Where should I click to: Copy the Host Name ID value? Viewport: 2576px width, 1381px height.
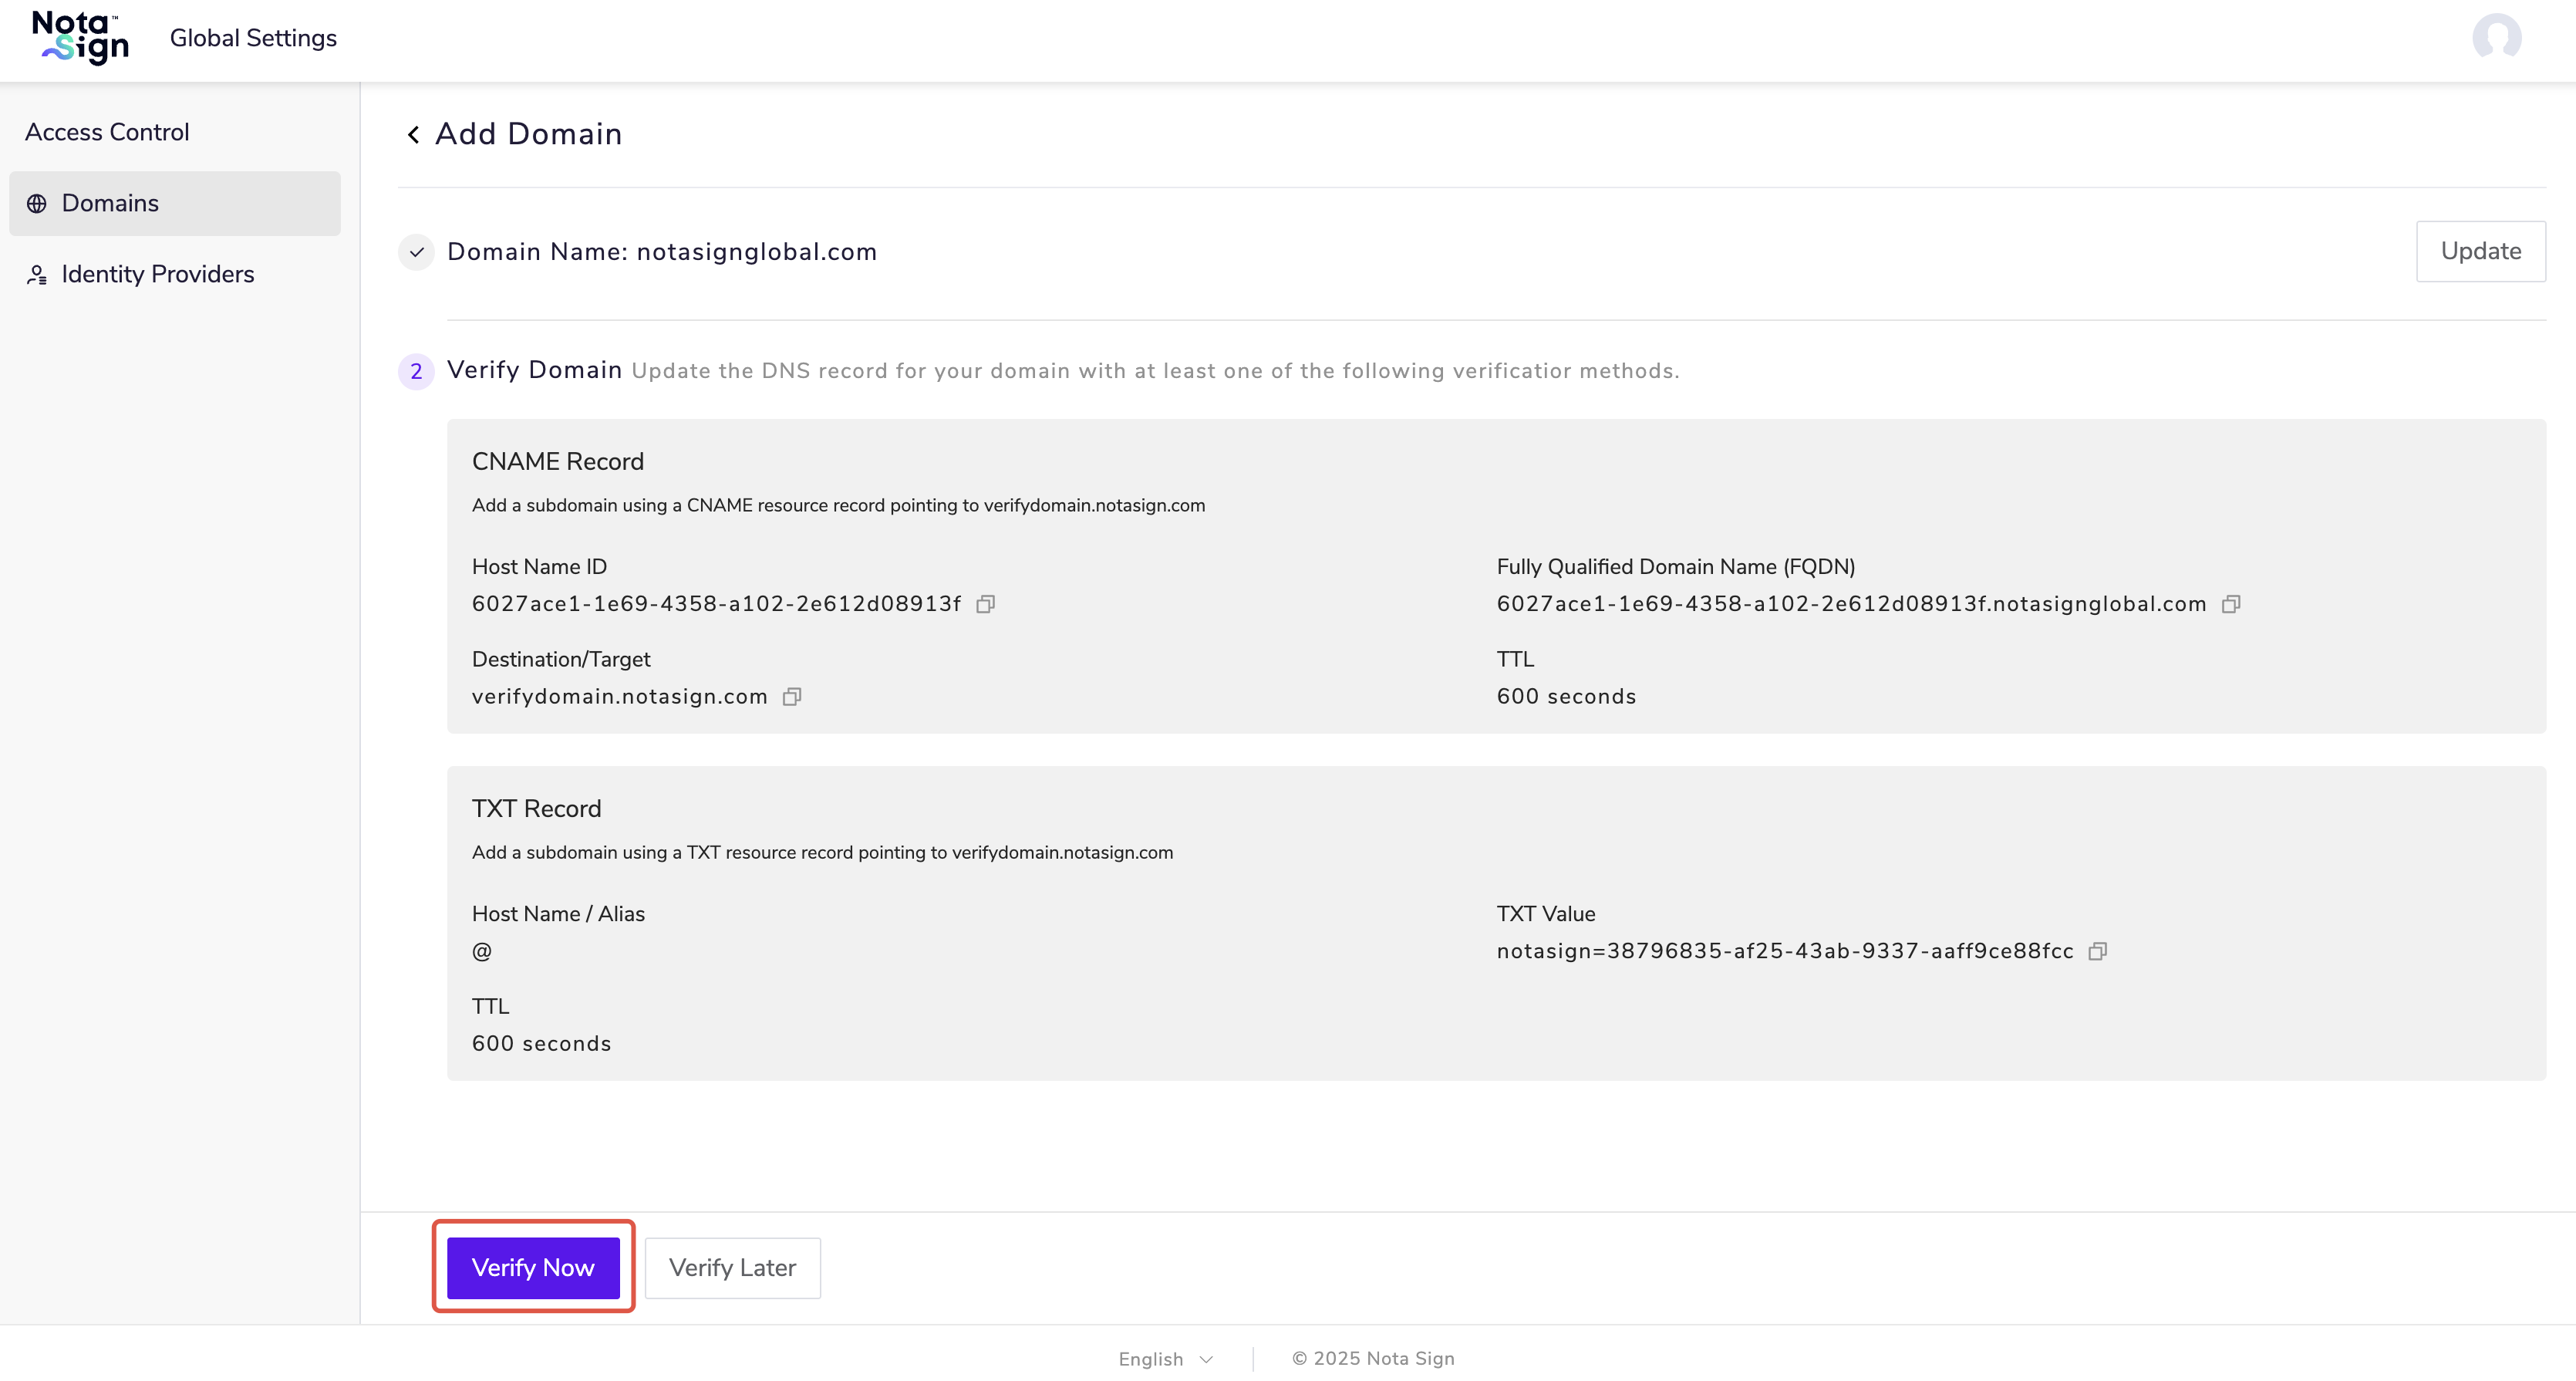[x=985, y=604]
